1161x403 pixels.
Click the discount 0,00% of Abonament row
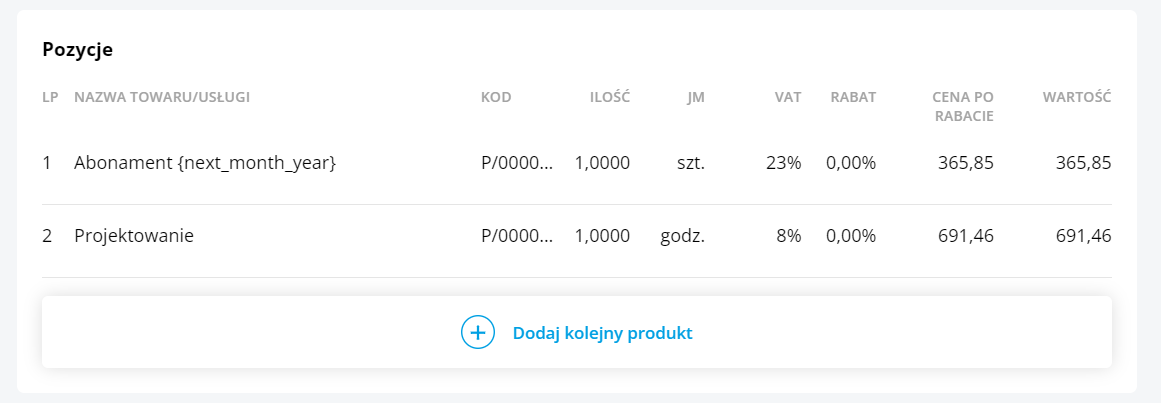pos(851,163)
